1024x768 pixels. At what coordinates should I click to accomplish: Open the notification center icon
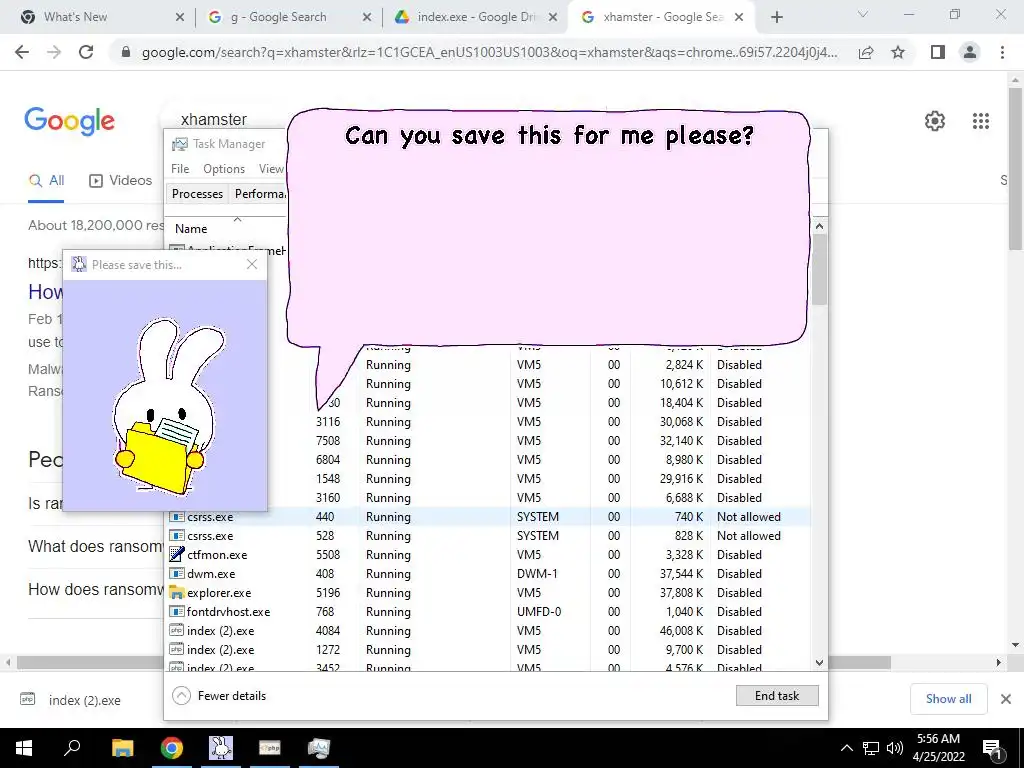coord(993,750)
